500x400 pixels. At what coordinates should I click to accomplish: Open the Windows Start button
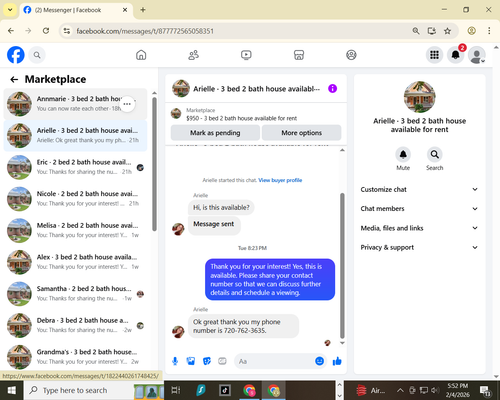tap(12, 390)
